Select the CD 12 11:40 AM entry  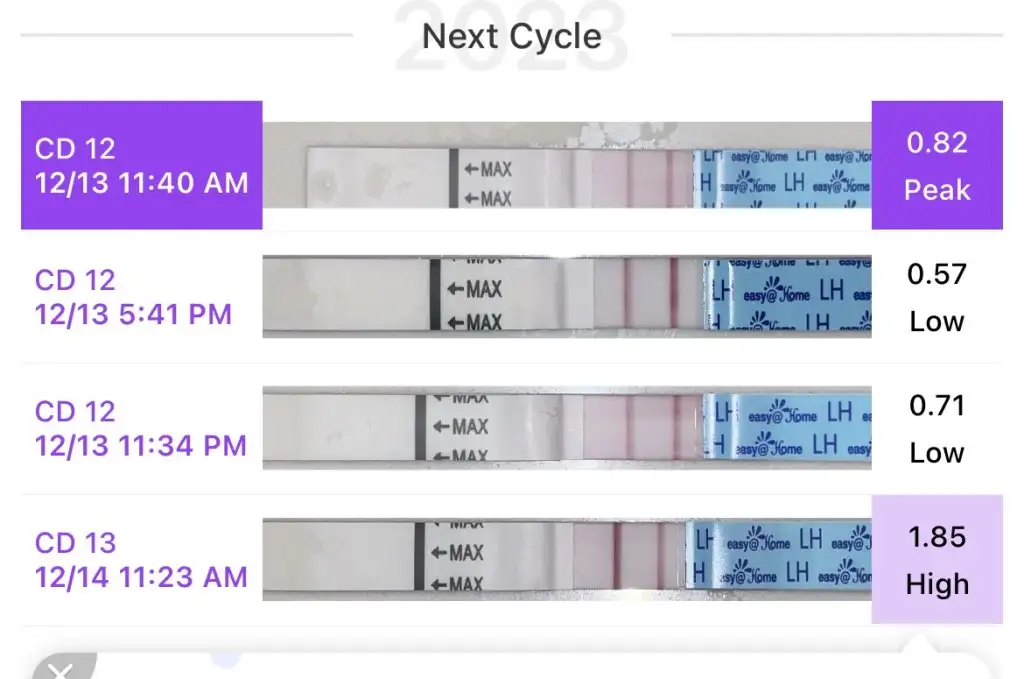click(x=141, y=166)
